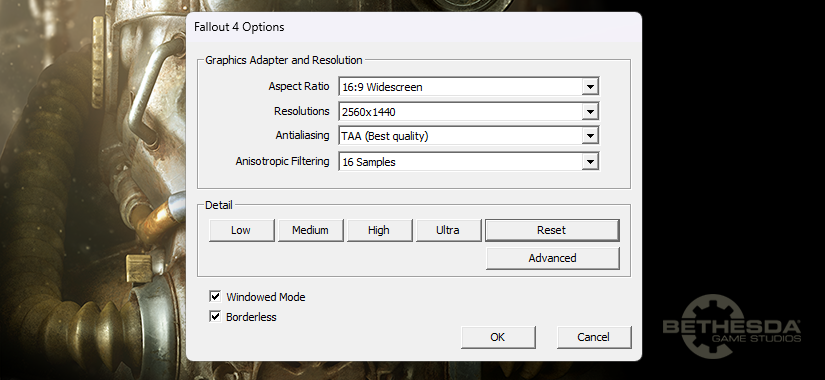825x380 pixels.
Task: Click the 16:9 Widescreen combo box field
Action: coord(460,87)
